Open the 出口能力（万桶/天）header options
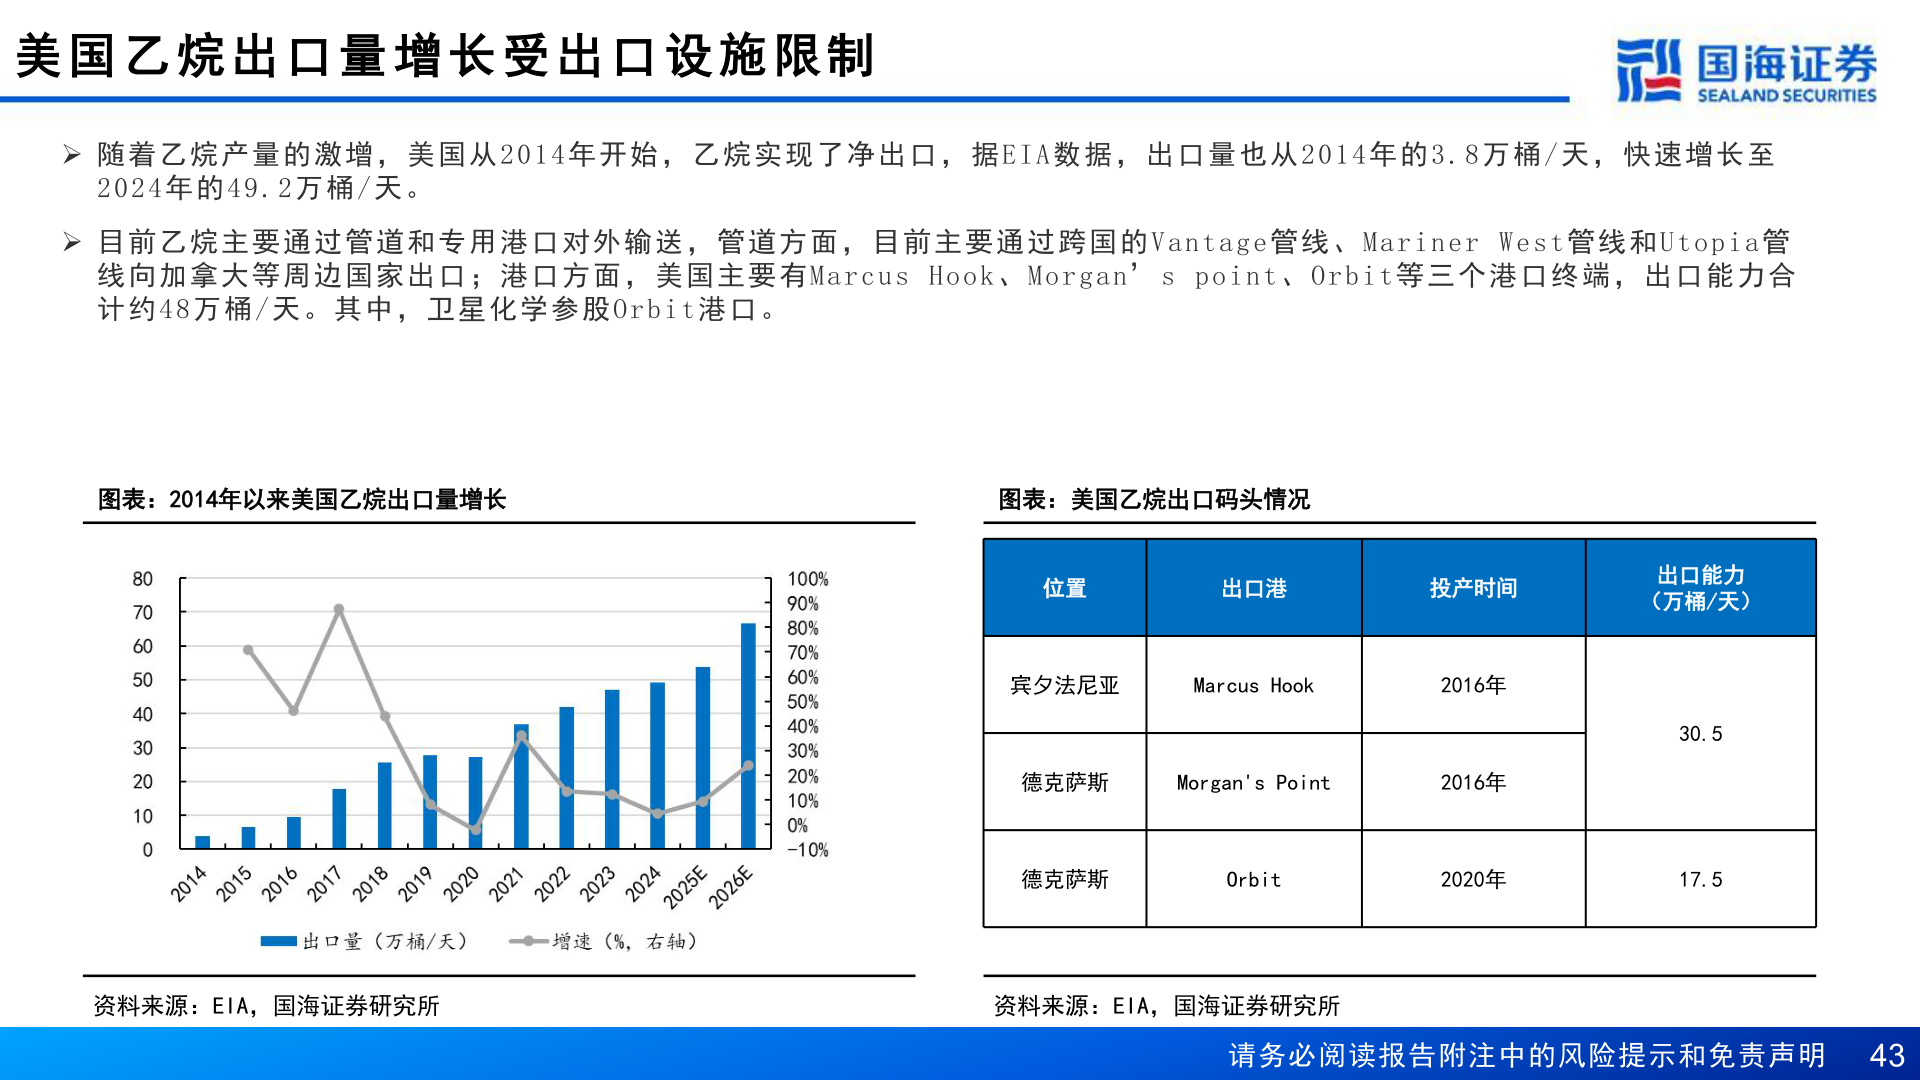Viewport: 1920px width, 1080px height. [1700, 588]
